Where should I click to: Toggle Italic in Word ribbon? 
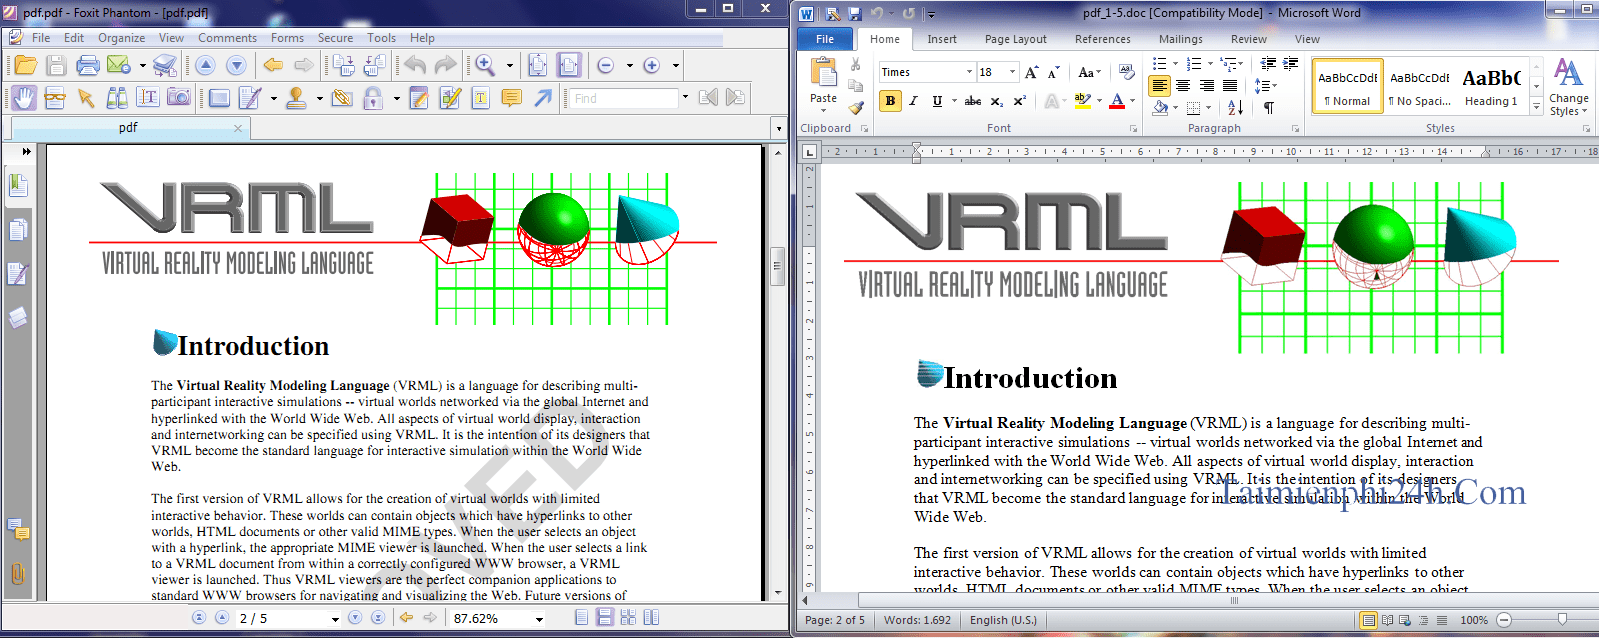(x=913, y=101)
